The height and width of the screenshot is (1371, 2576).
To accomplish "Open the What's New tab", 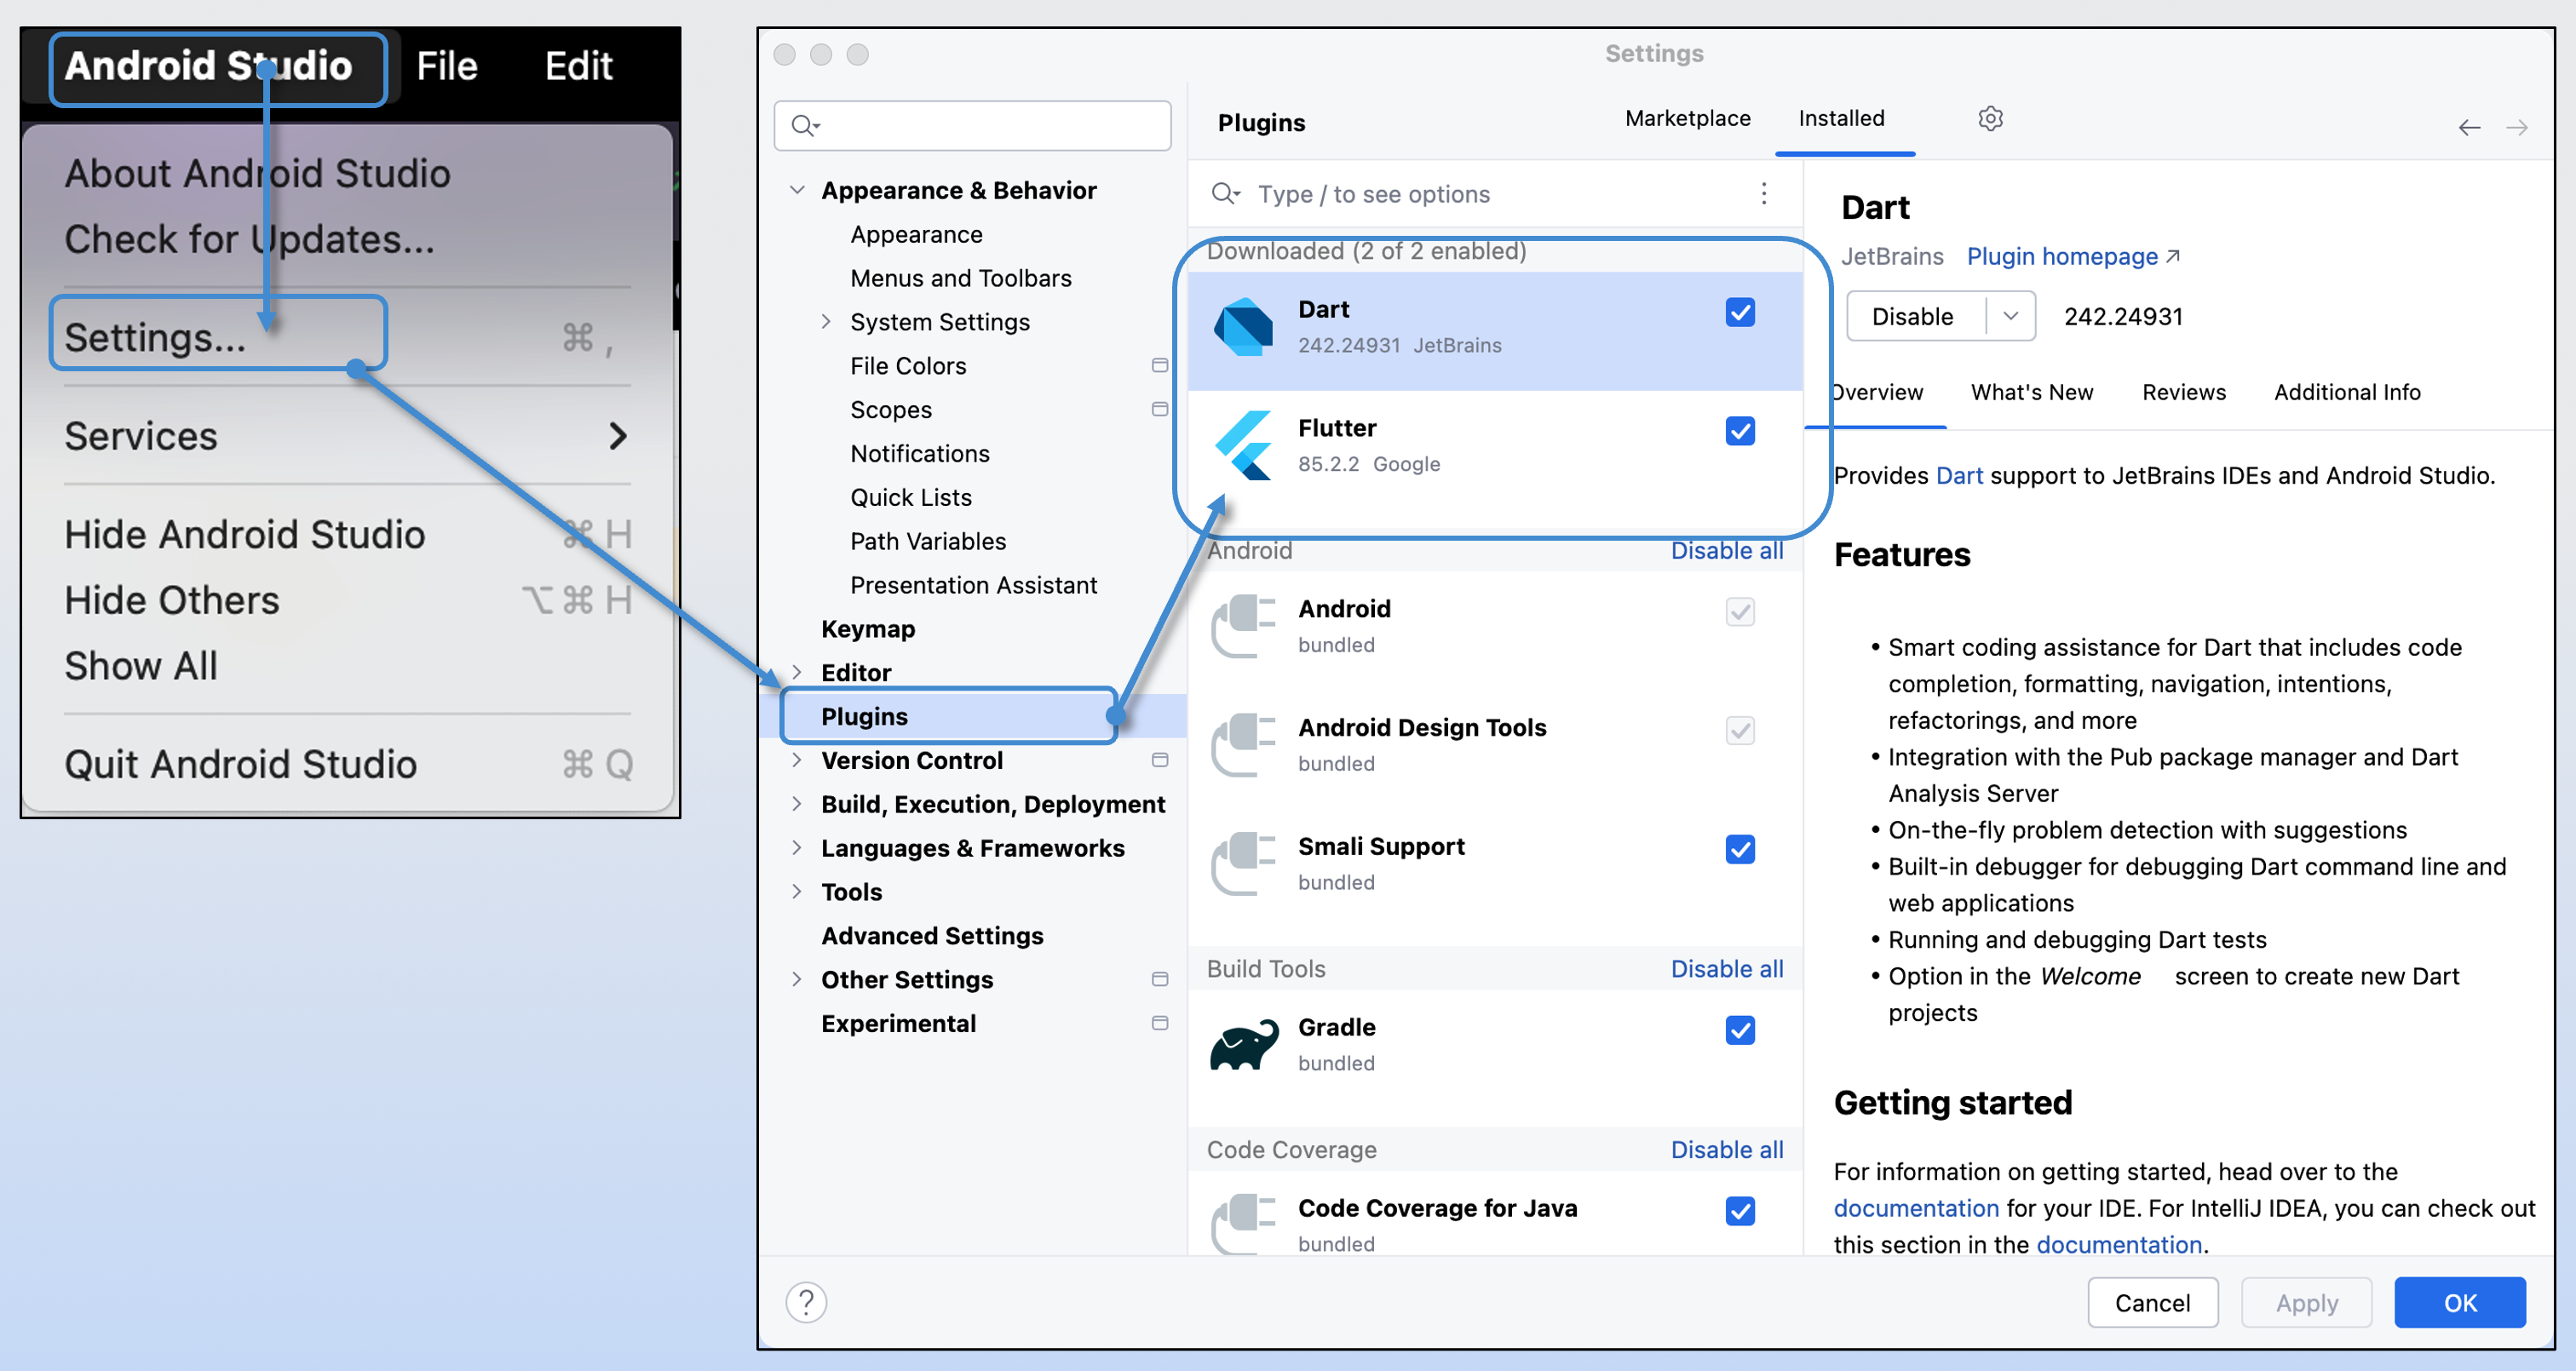I will point(2031,392).
